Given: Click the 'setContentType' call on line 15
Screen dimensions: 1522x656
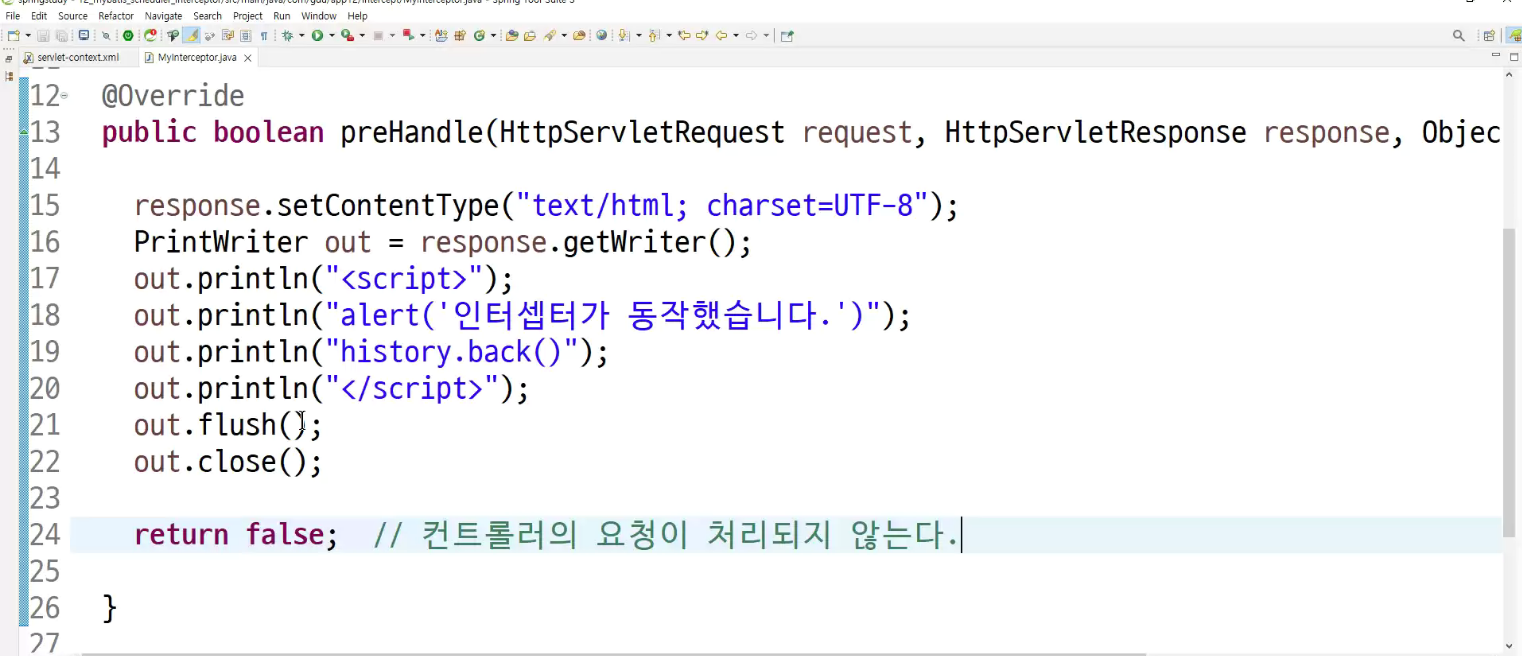Looking at the screenshot, I should tap(388, 206).
